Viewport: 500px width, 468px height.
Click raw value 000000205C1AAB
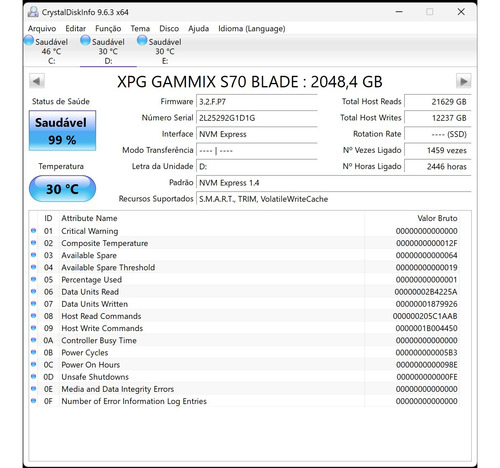[x=425, y=316]
